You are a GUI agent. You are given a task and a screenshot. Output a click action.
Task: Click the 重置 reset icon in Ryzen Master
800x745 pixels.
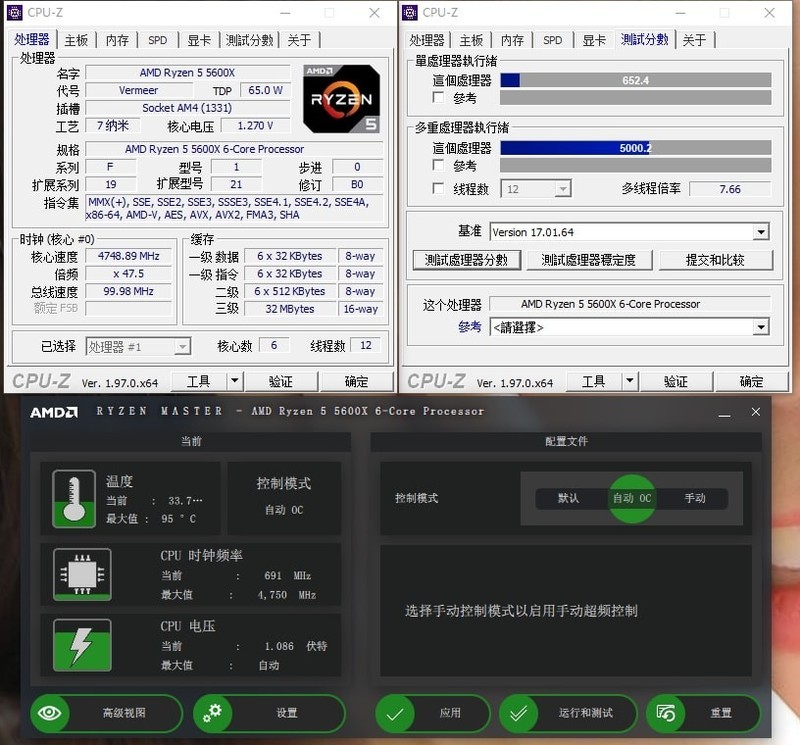click(x=666, y=713)
